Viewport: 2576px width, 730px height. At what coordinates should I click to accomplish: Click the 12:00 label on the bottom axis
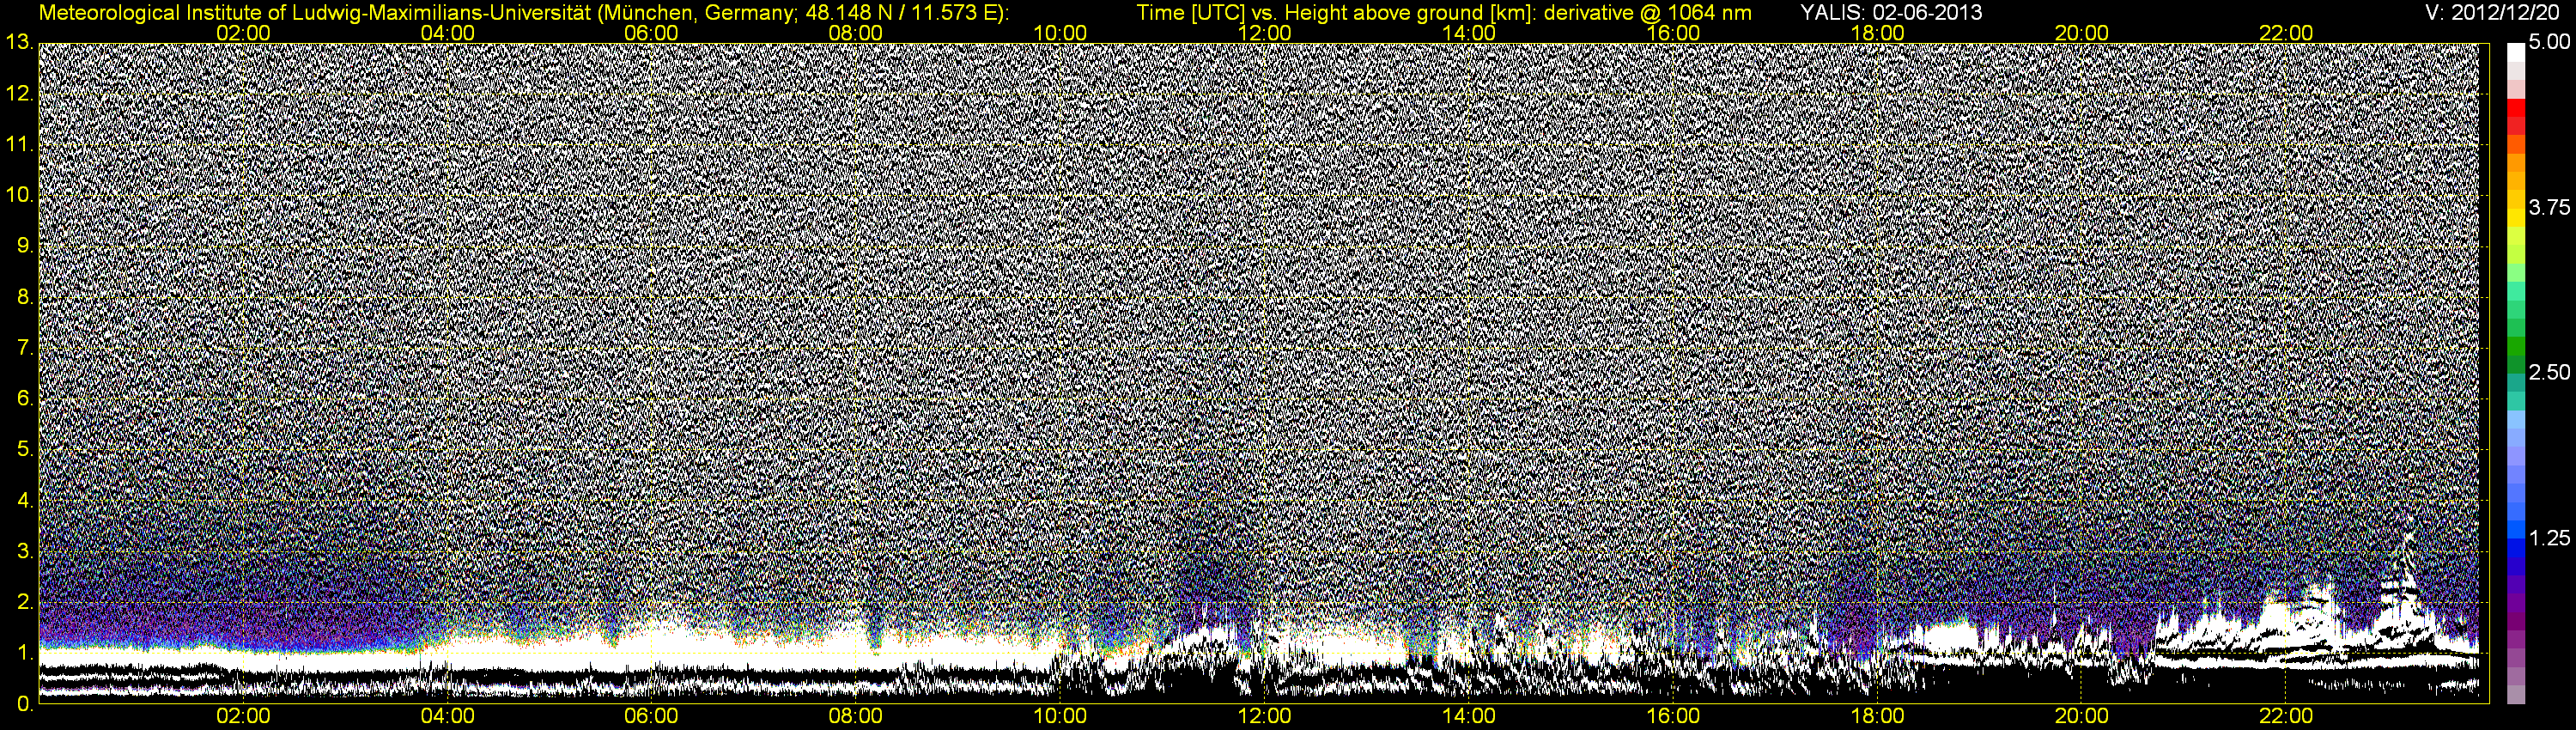tap(1265, 717)
